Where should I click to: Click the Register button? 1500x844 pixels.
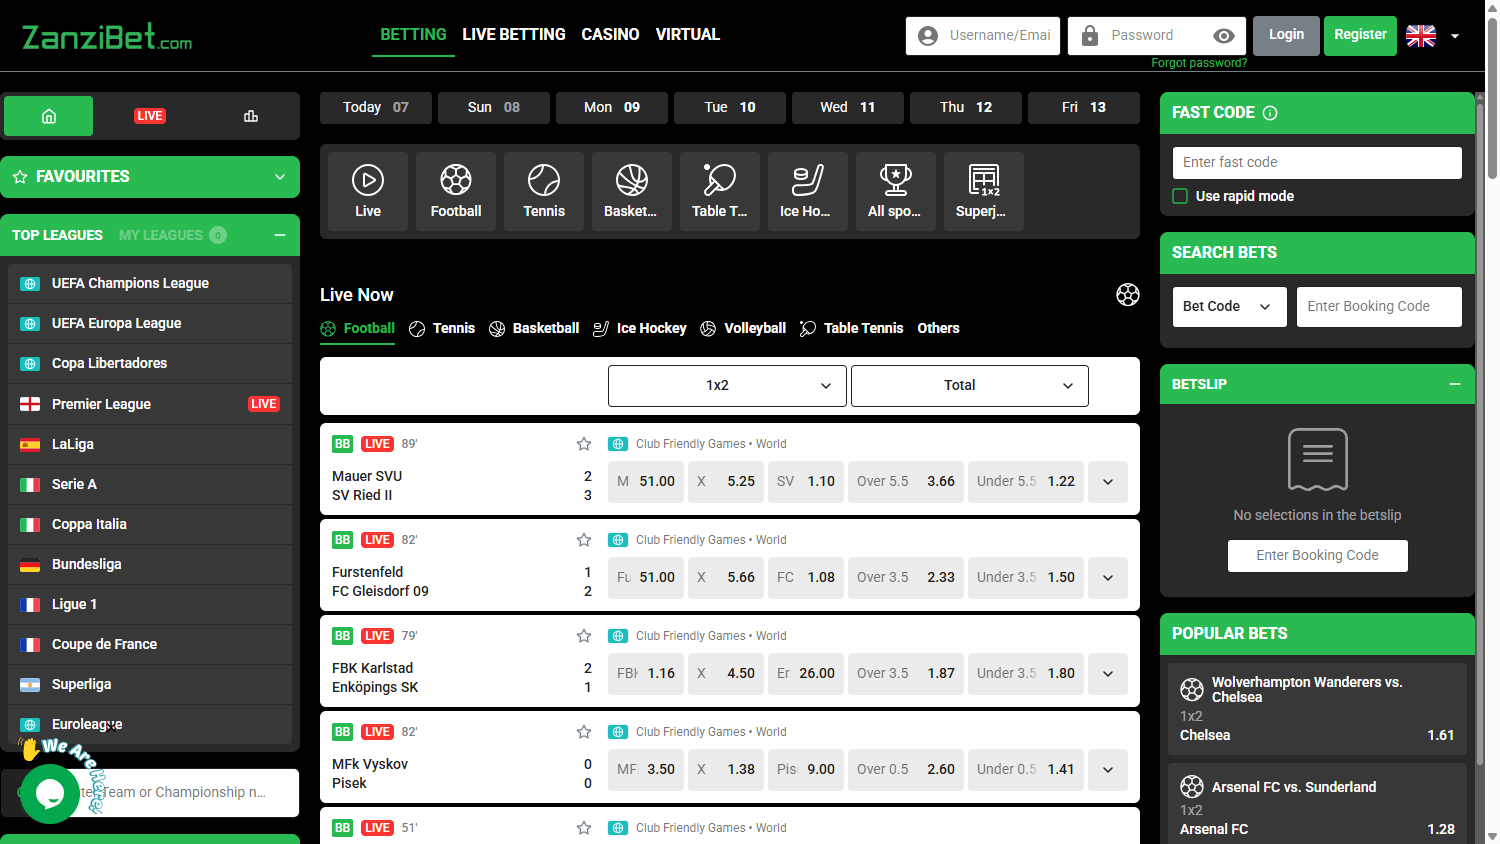(x=1360, y=35)
